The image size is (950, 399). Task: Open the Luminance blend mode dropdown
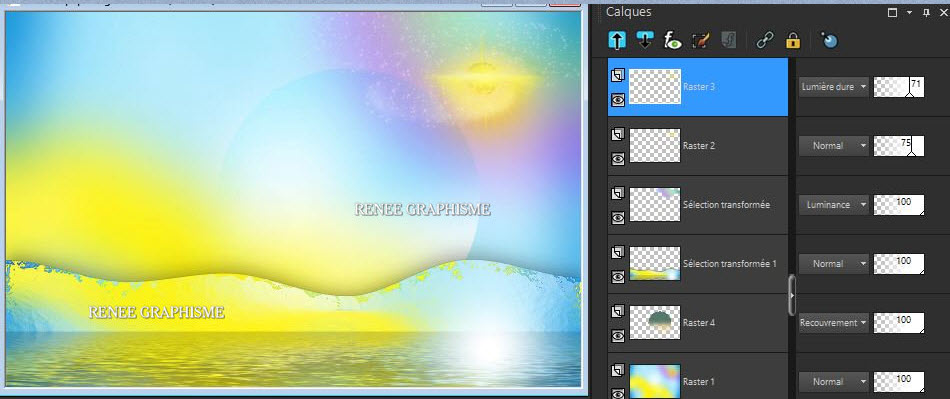point(833,205)
